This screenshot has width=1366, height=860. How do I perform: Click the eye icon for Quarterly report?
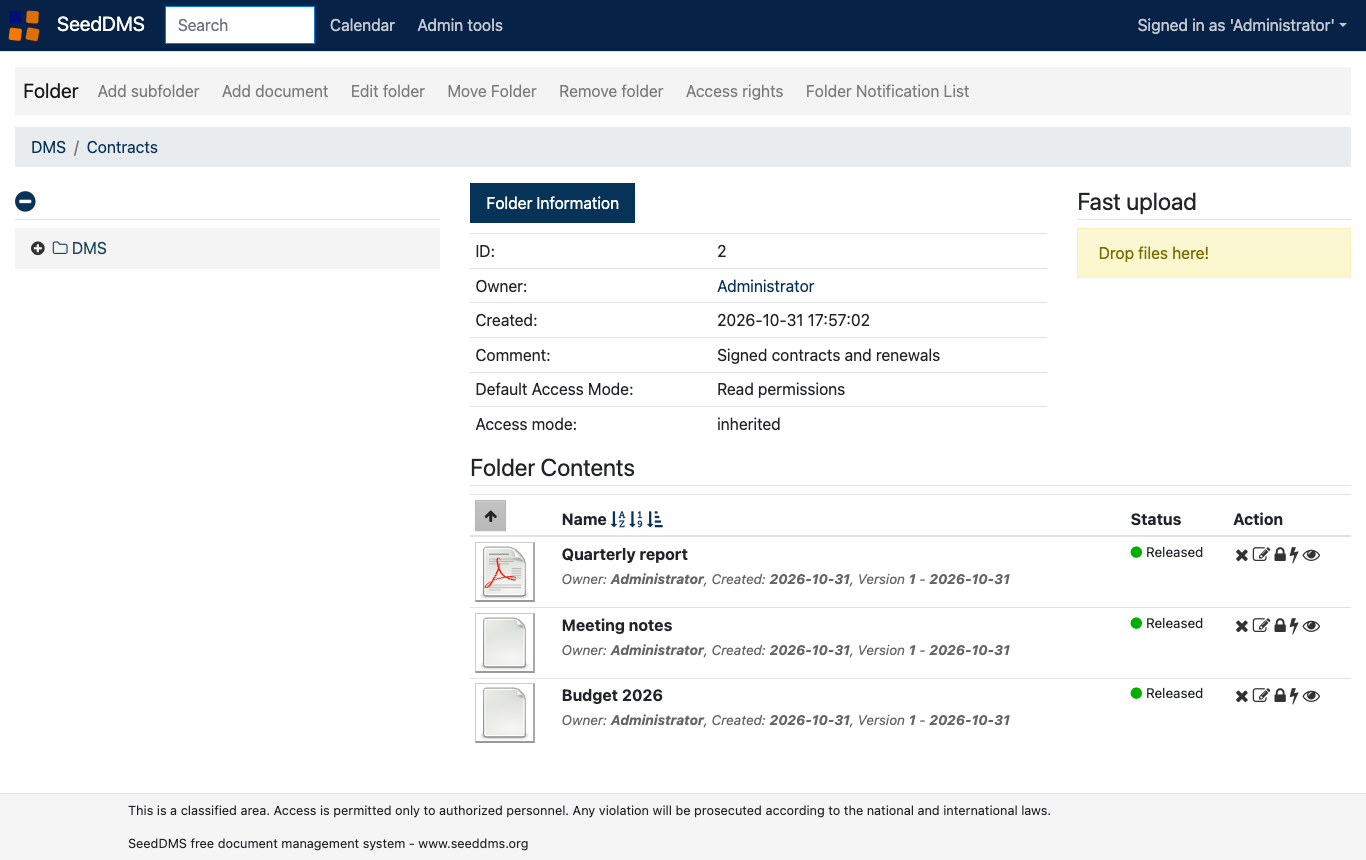(x=1312, y=555)
